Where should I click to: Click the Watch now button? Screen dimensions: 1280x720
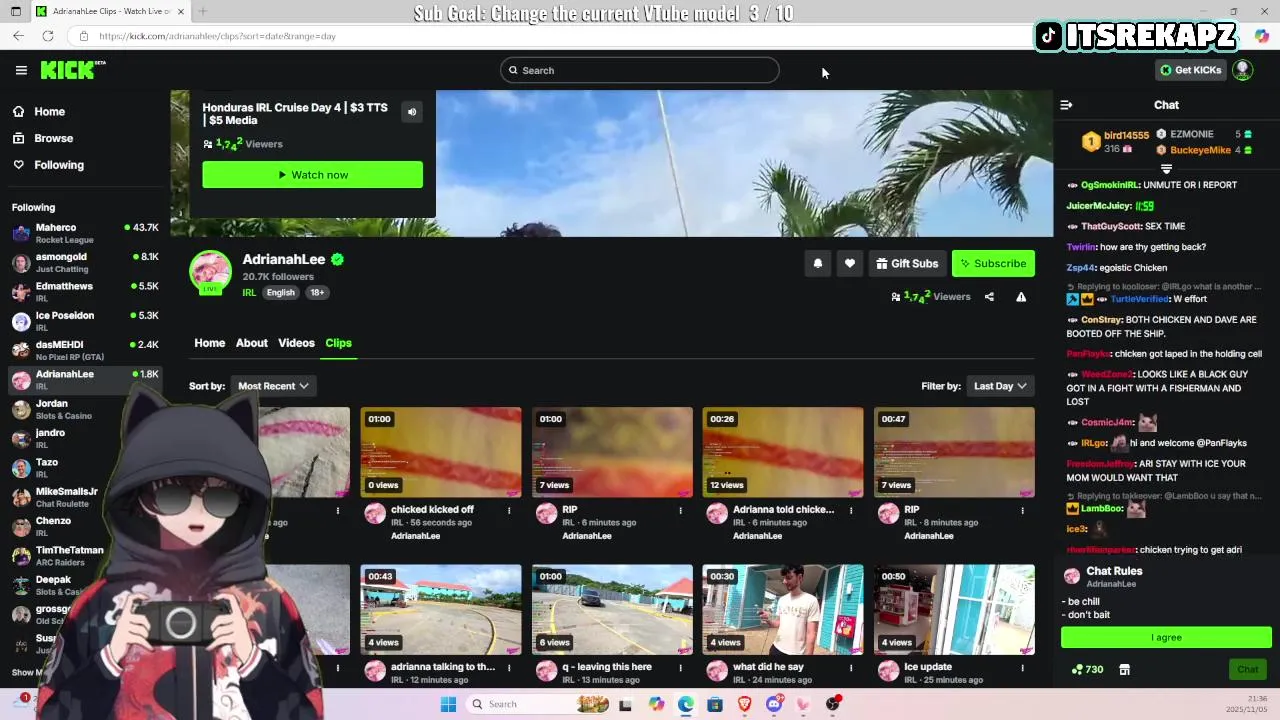(x=312, y=175)
